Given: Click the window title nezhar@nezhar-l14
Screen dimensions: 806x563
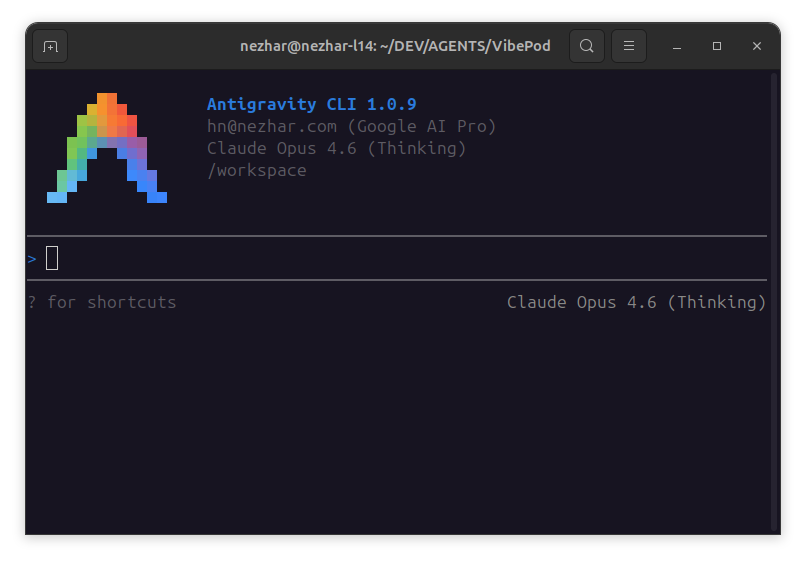Looking at the screenshot, I should (395, 46).
